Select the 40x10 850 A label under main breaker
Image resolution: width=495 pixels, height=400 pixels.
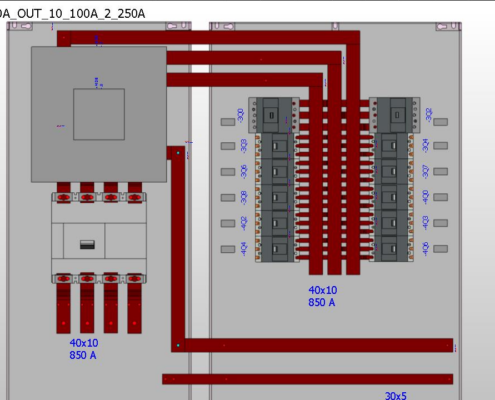pos(84,349)
